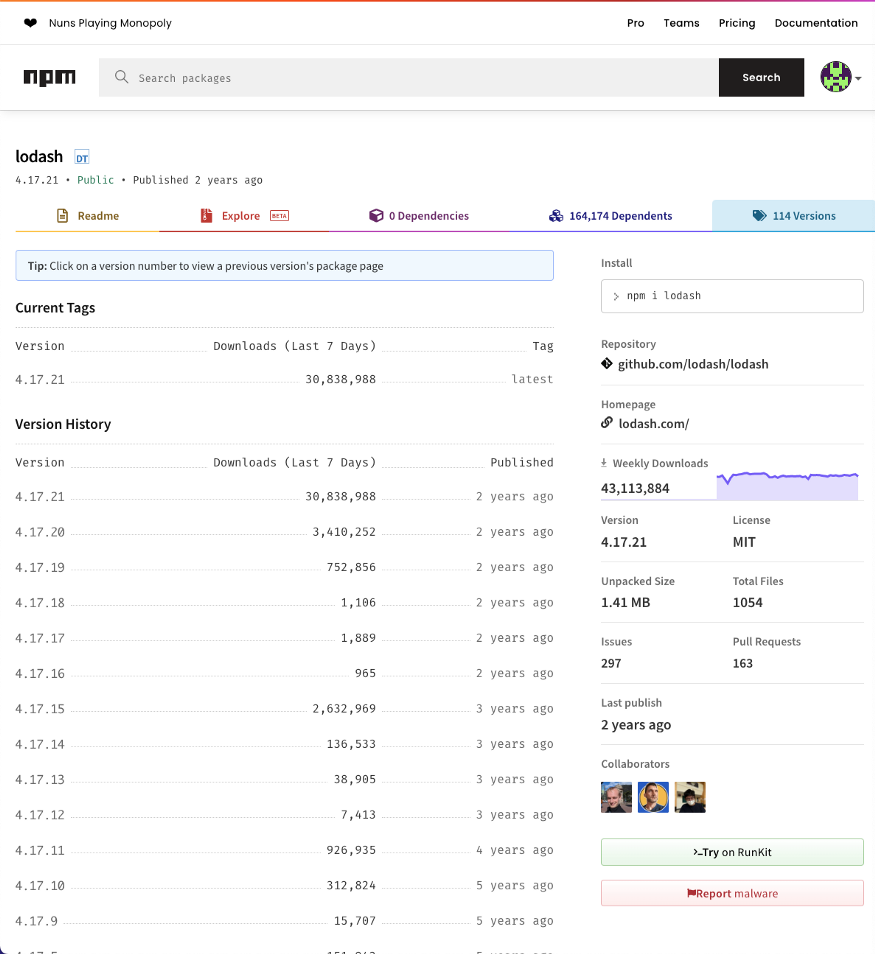This screenshot has height=954, width=875.
Task: Open version 4.17.11 page
Action: point(40,849)
